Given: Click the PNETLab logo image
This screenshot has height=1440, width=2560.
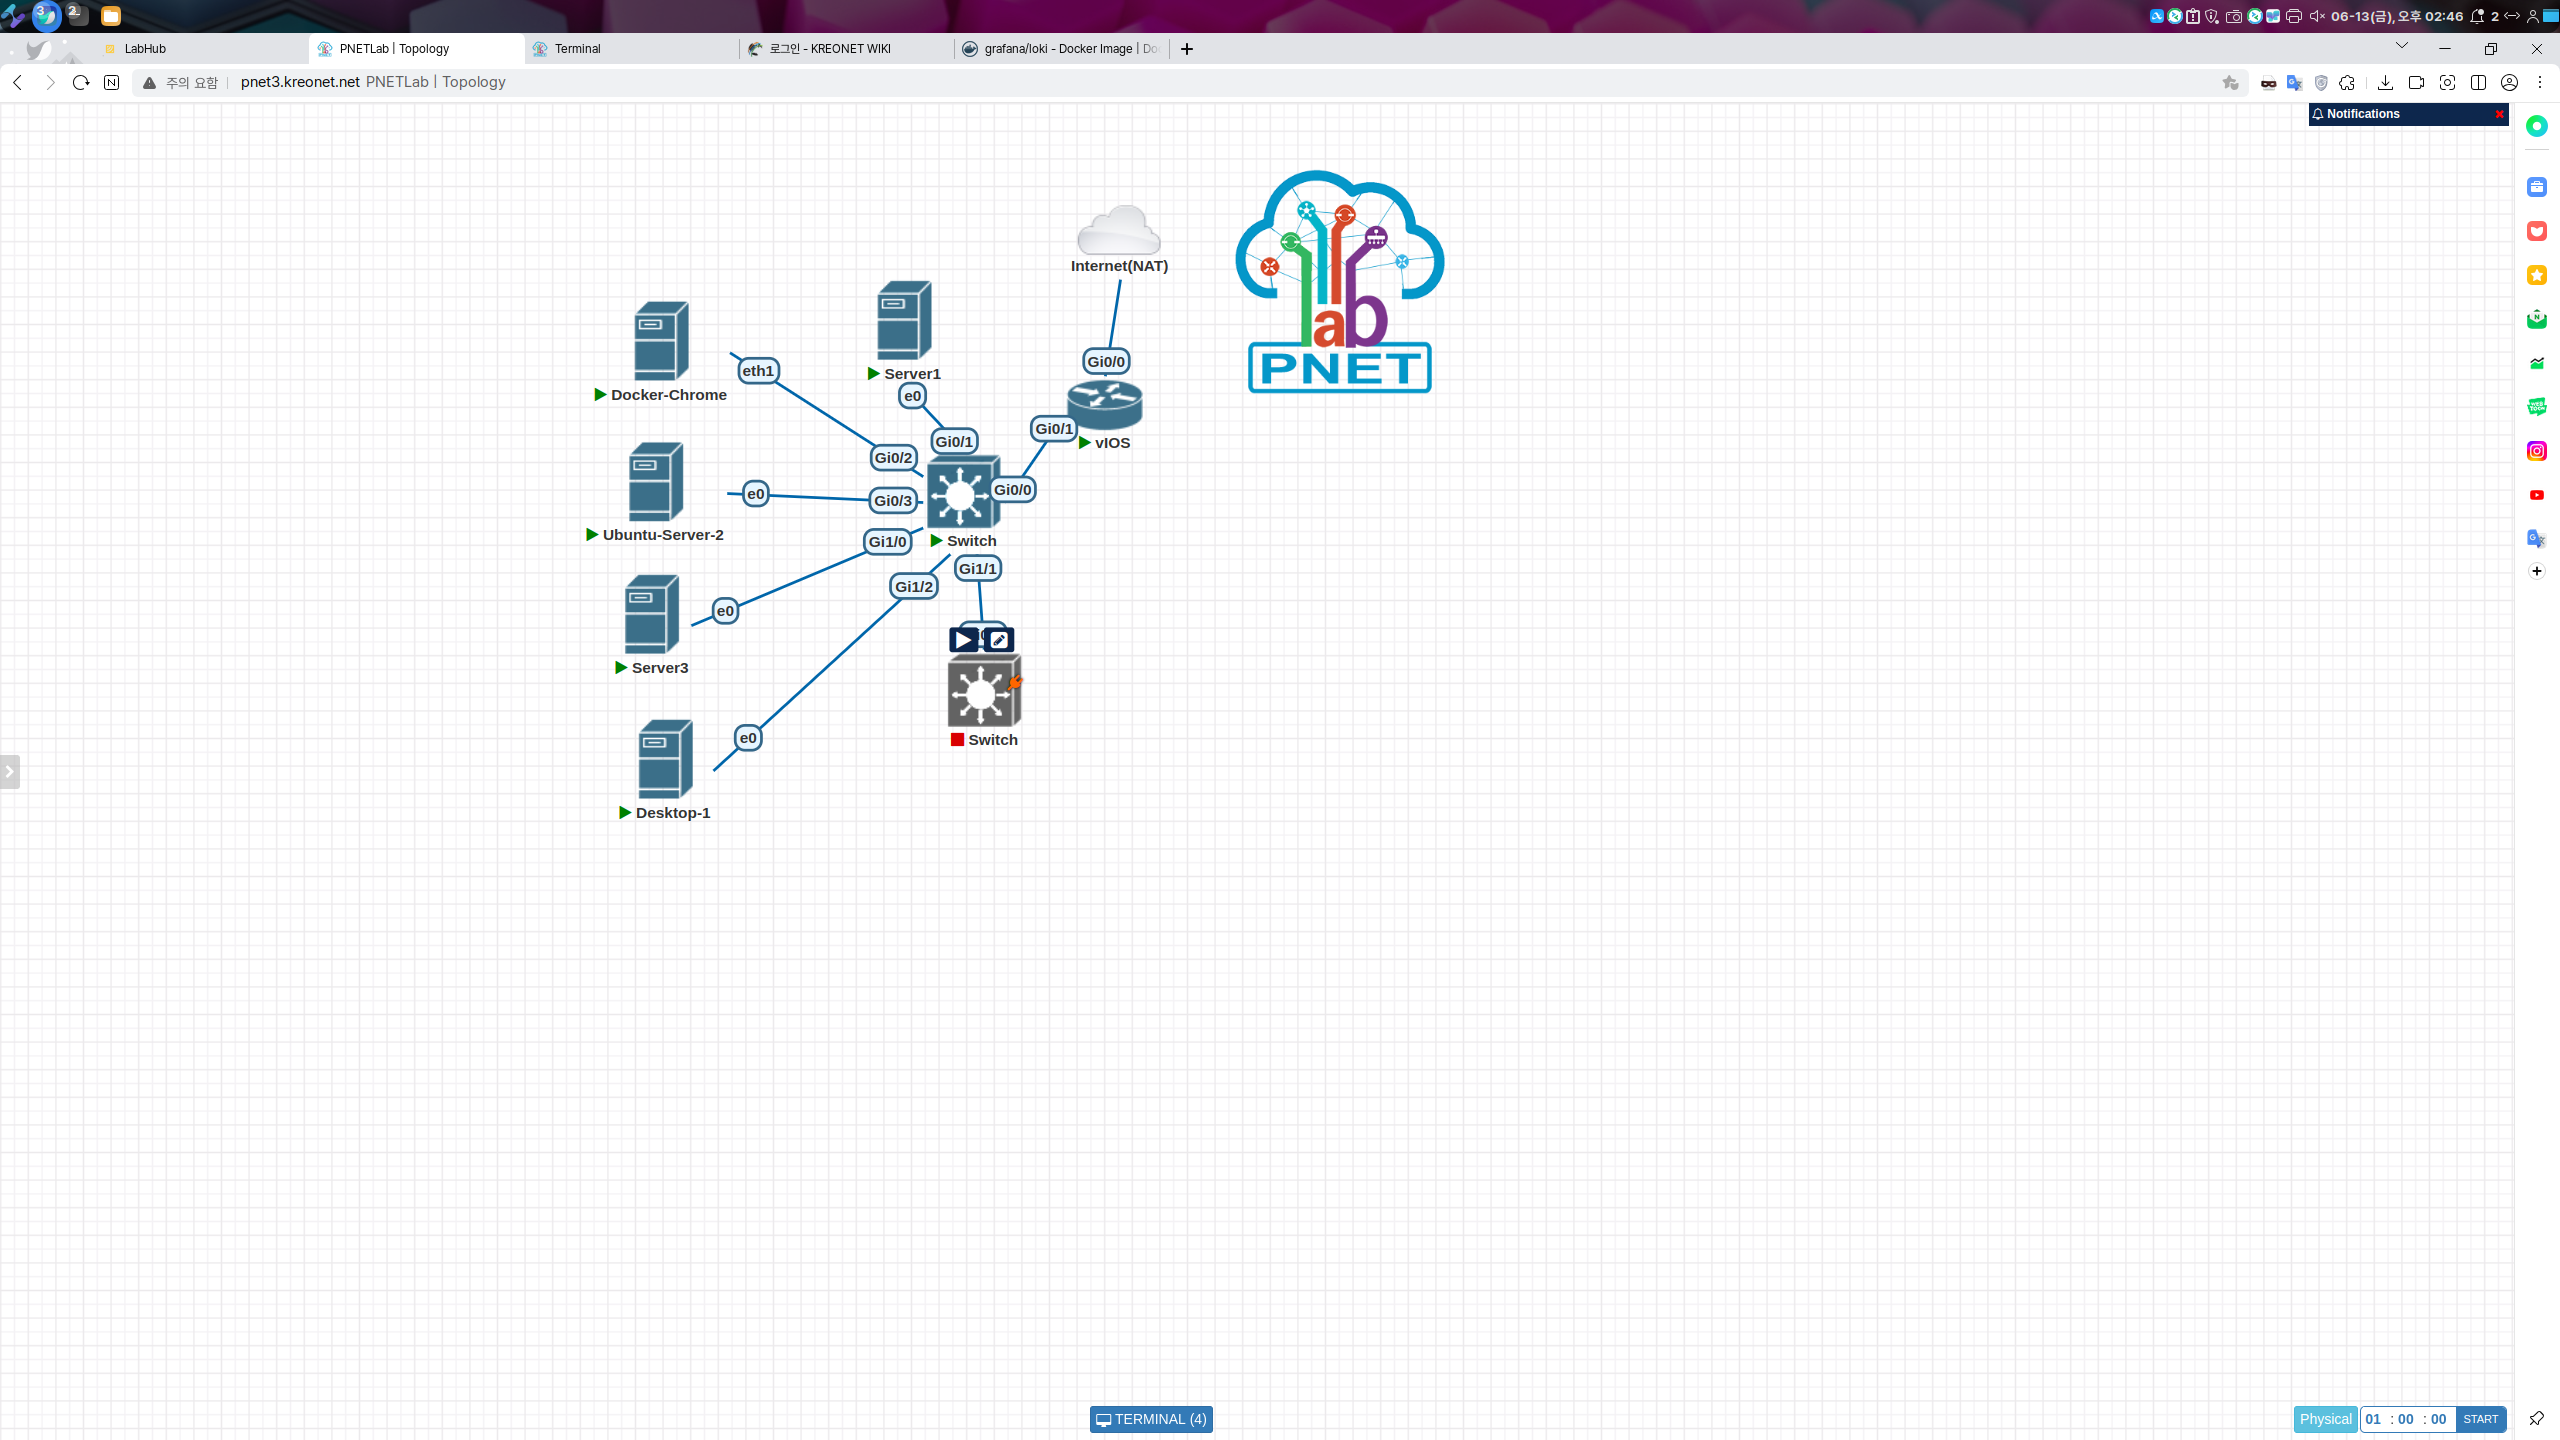Looking at the screenshot, I should click(x=1340, y=281).
